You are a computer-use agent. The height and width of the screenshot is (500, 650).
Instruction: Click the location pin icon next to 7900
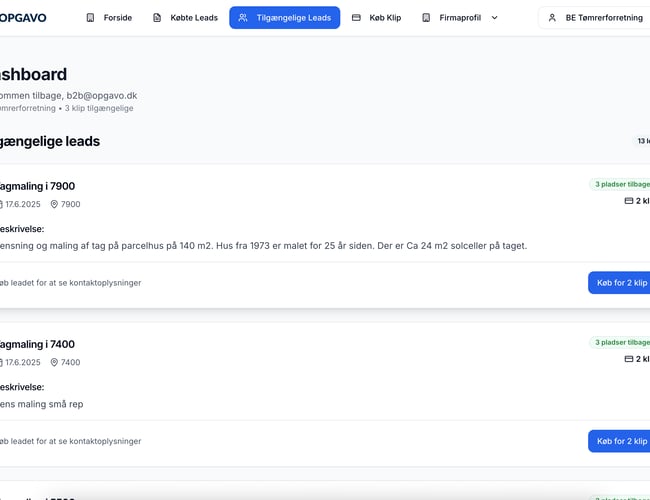pyautogui.click(x=54, y=204)
